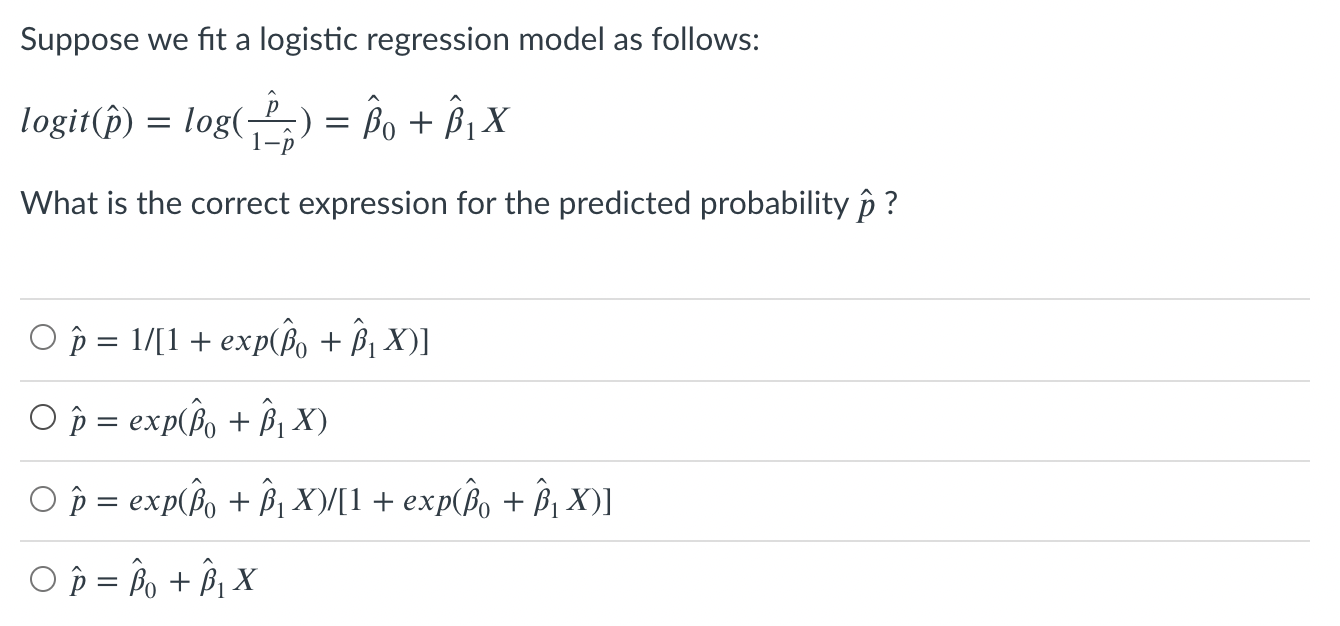Image resolution: width=1340 pixels, height=626 pixels.
Task: Click the exp term in the third option
Action: point(155,498)
